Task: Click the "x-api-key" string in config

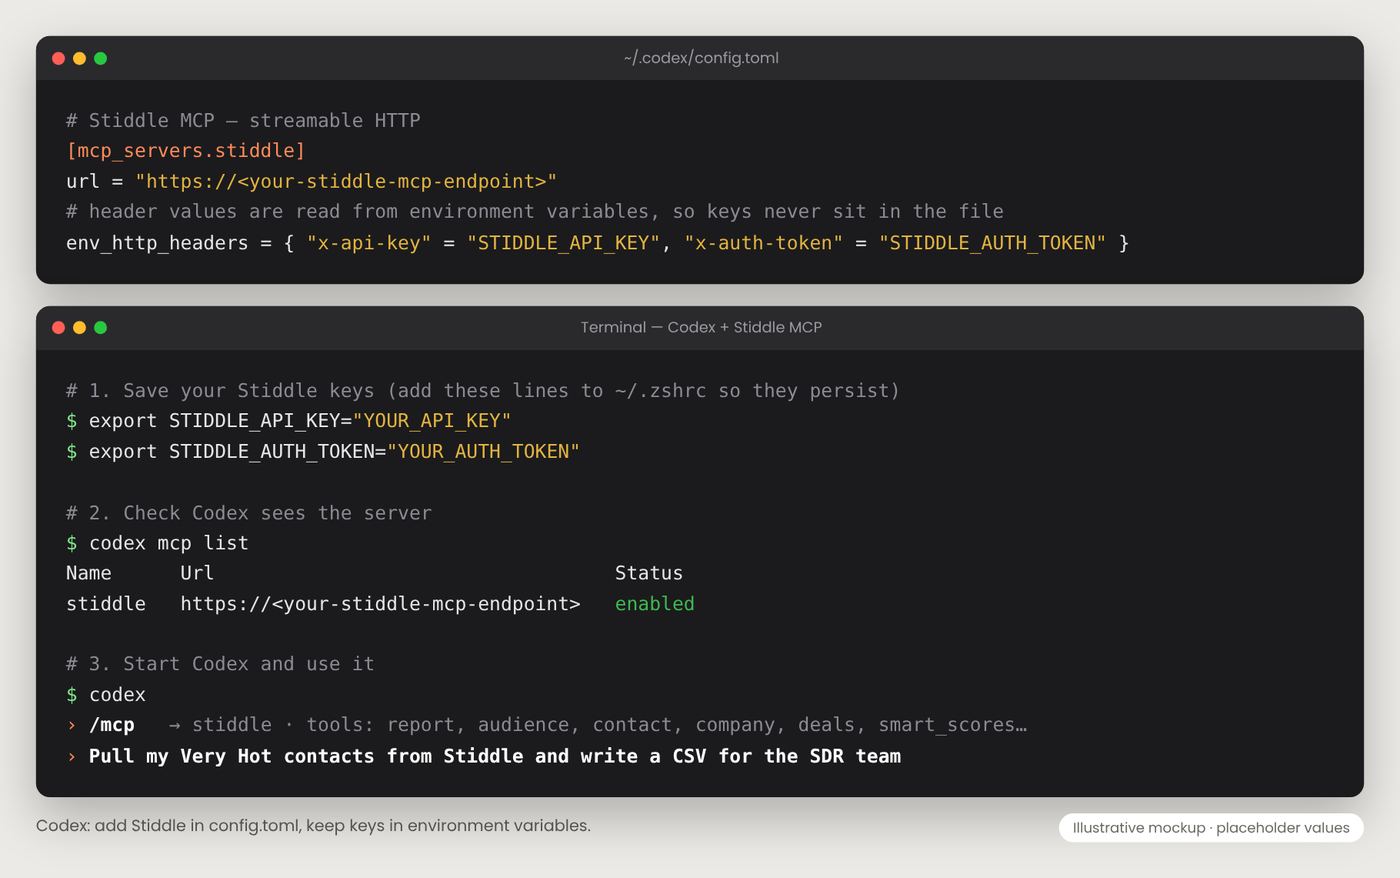Action: [x=369, y=243]
